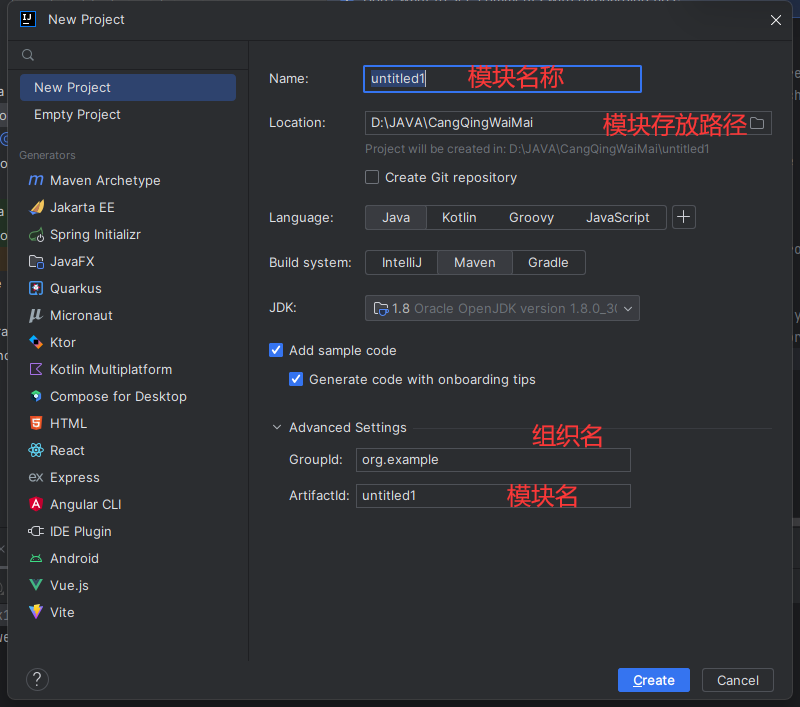Select the IDE Plugin list entry
This screenshot has width=800, height=707.
(x=128, y=531)
